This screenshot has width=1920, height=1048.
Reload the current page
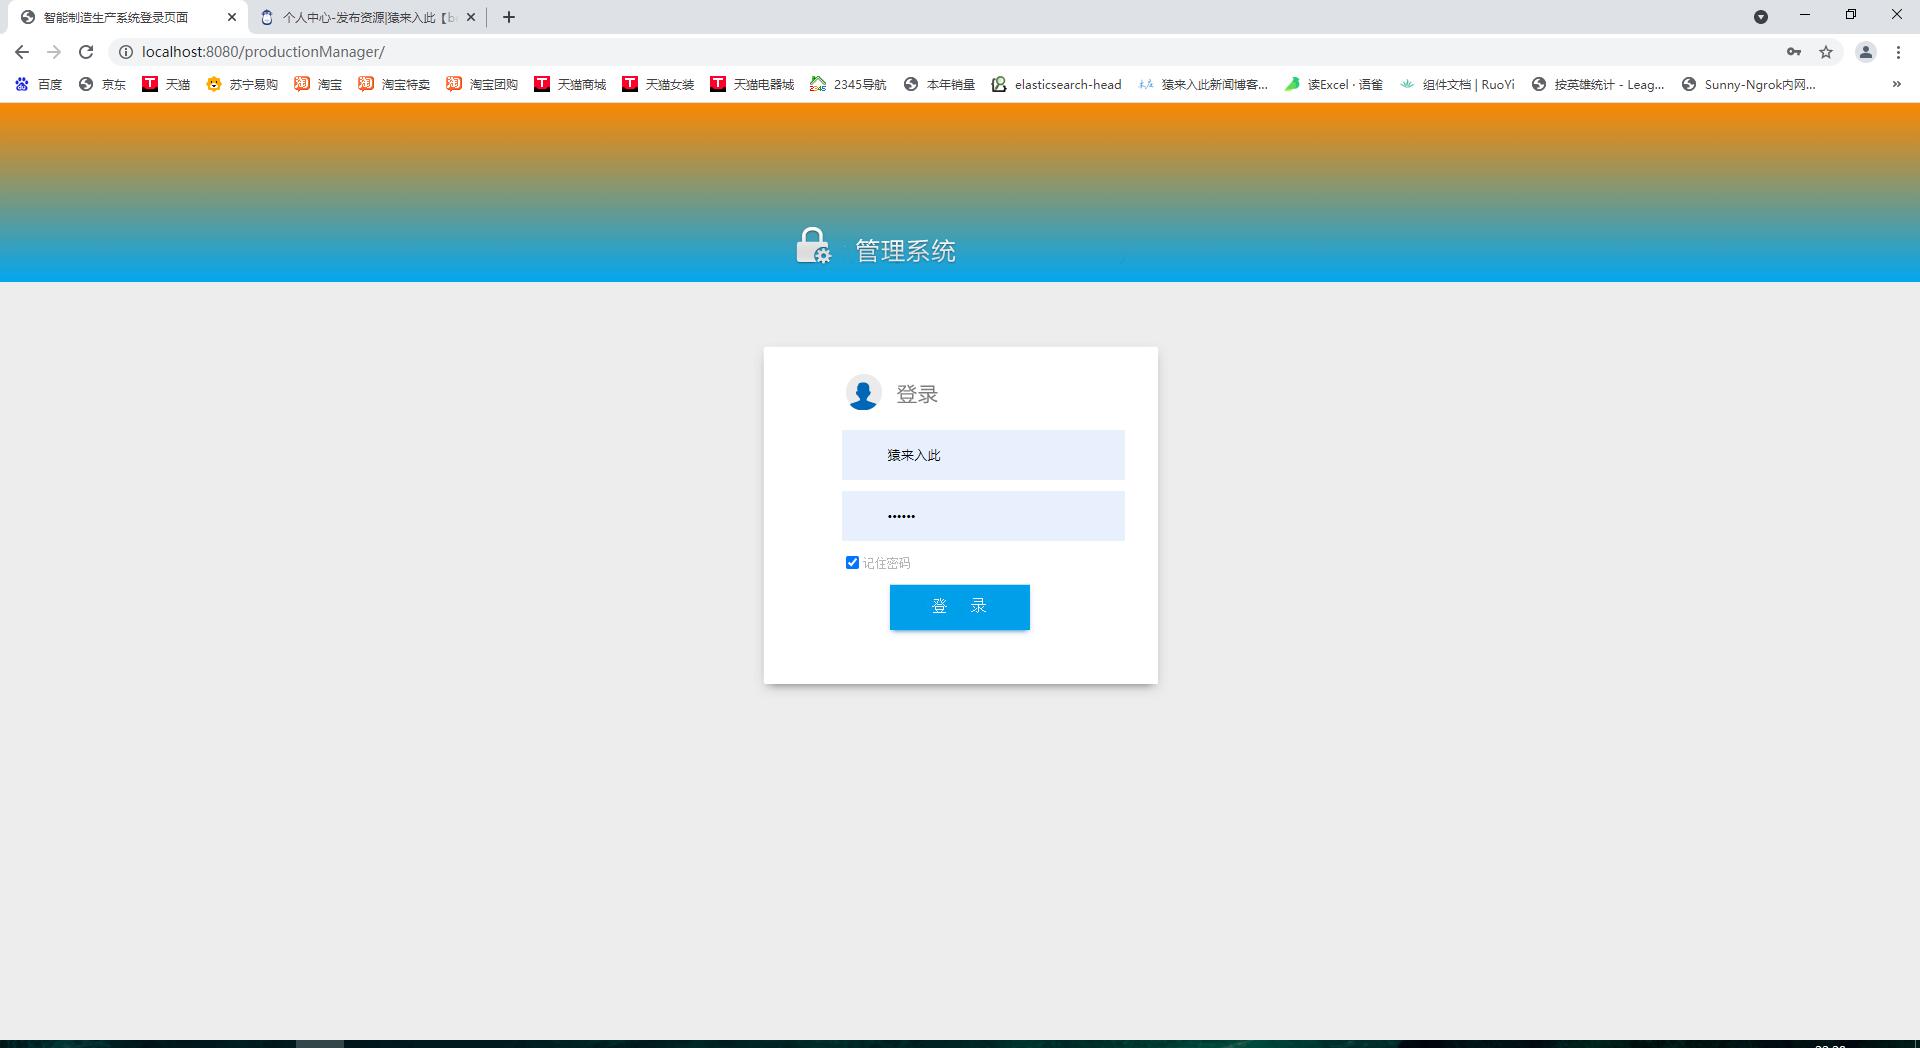pos(86,52)
